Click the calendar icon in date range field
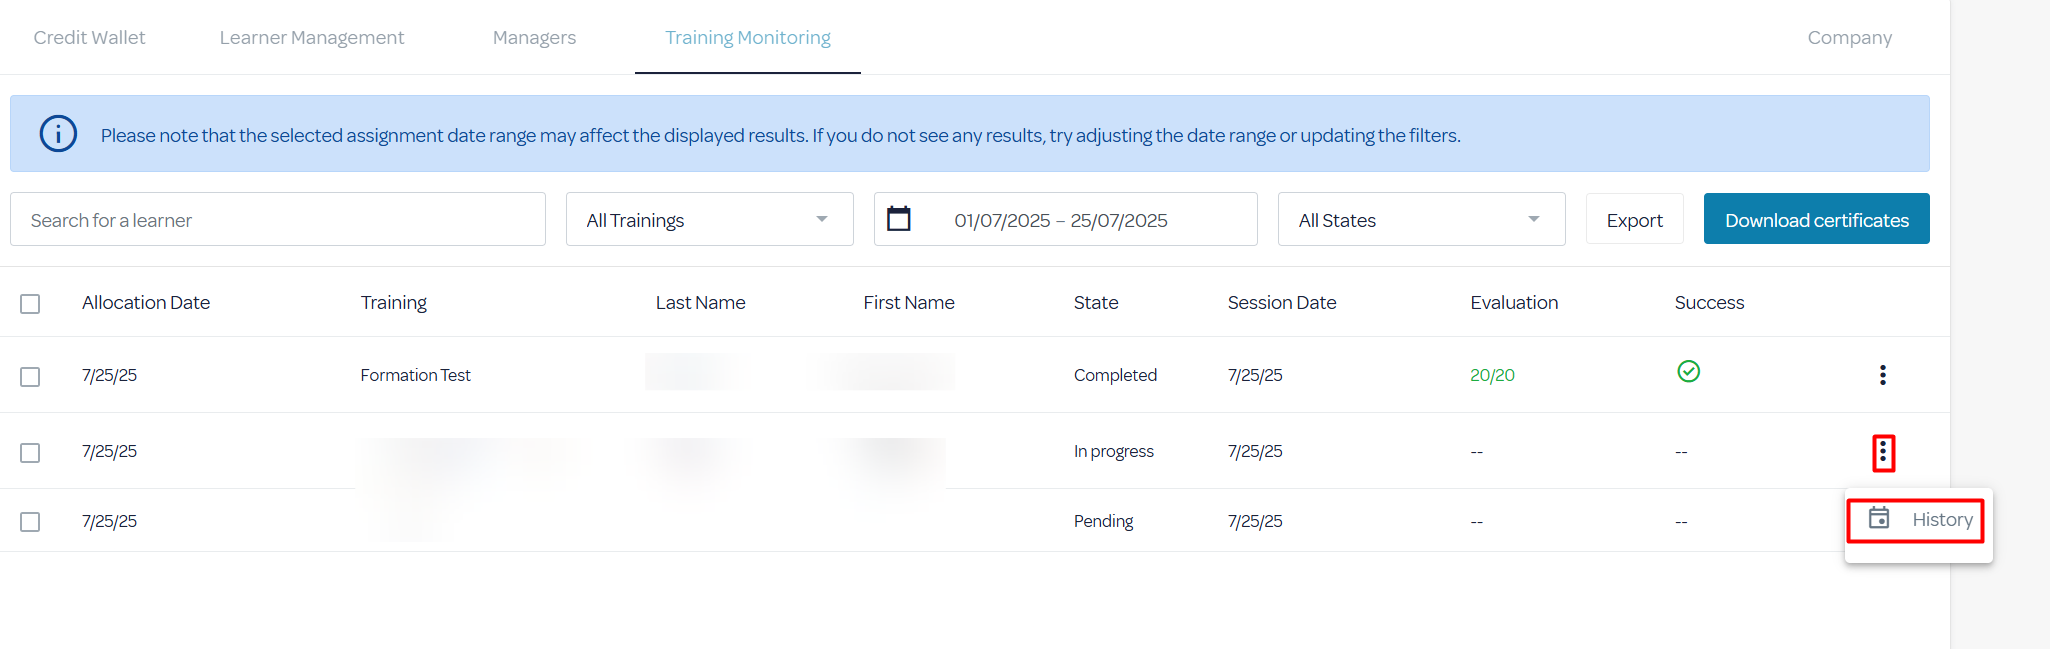This screenshot has width=2050, height=649. (x=899, y=219)
